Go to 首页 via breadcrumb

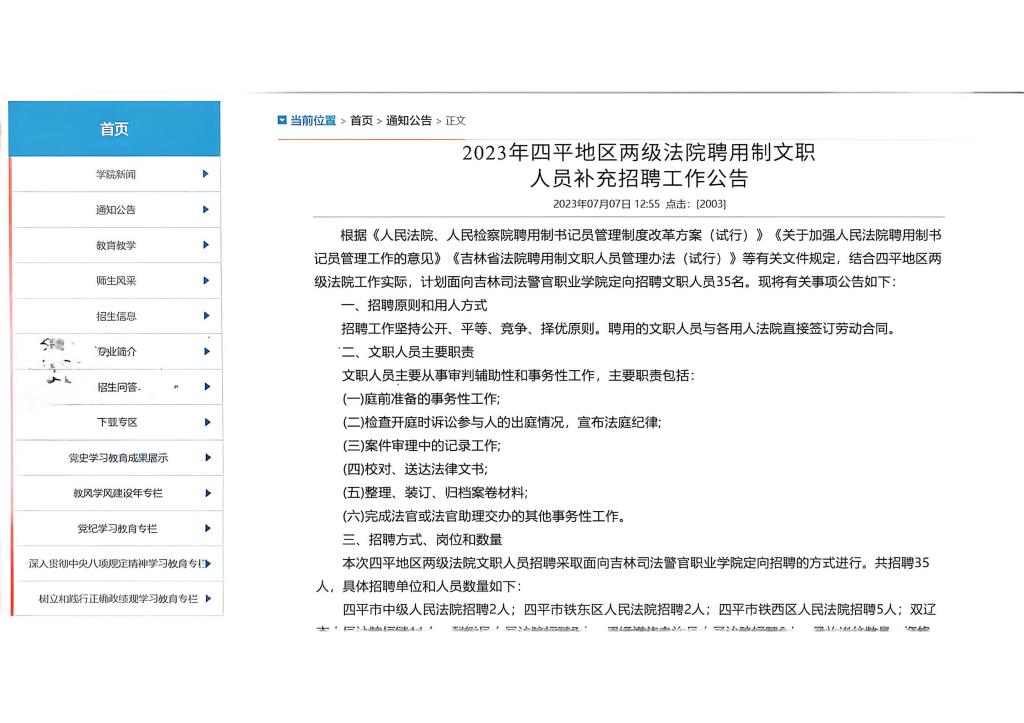click(x=361, y=120)
